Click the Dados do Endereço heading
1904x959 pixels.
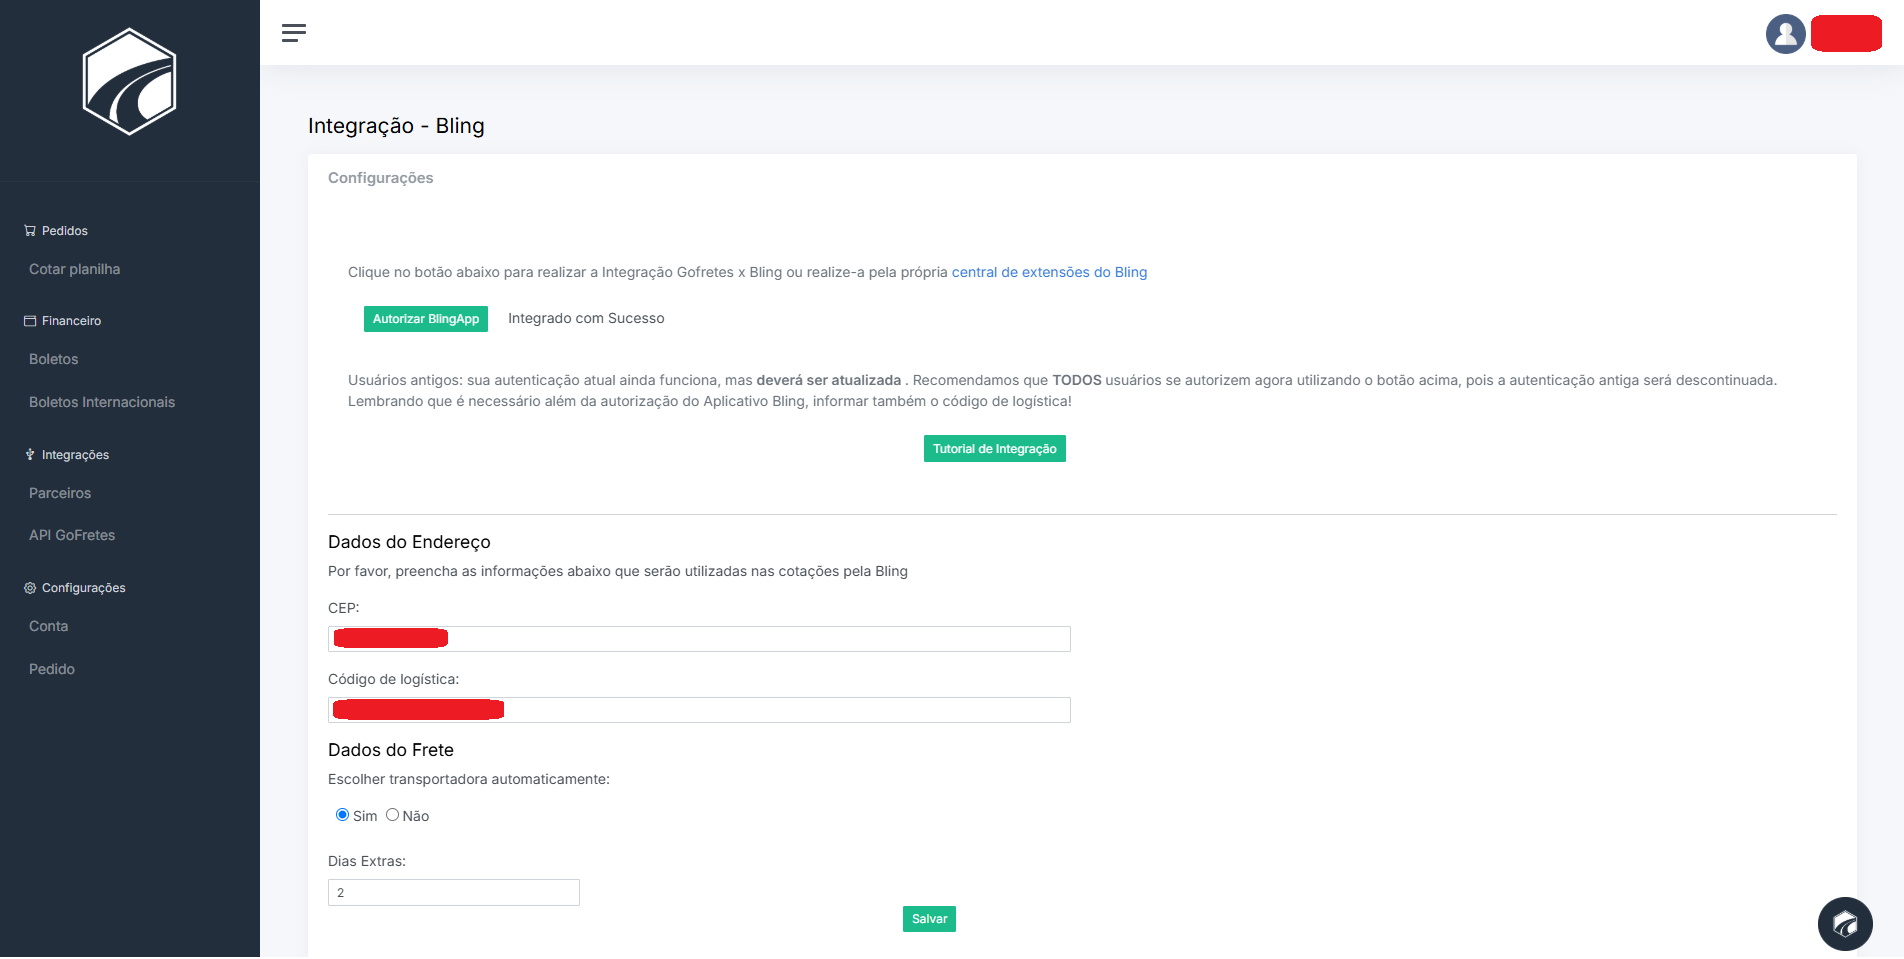409,542
